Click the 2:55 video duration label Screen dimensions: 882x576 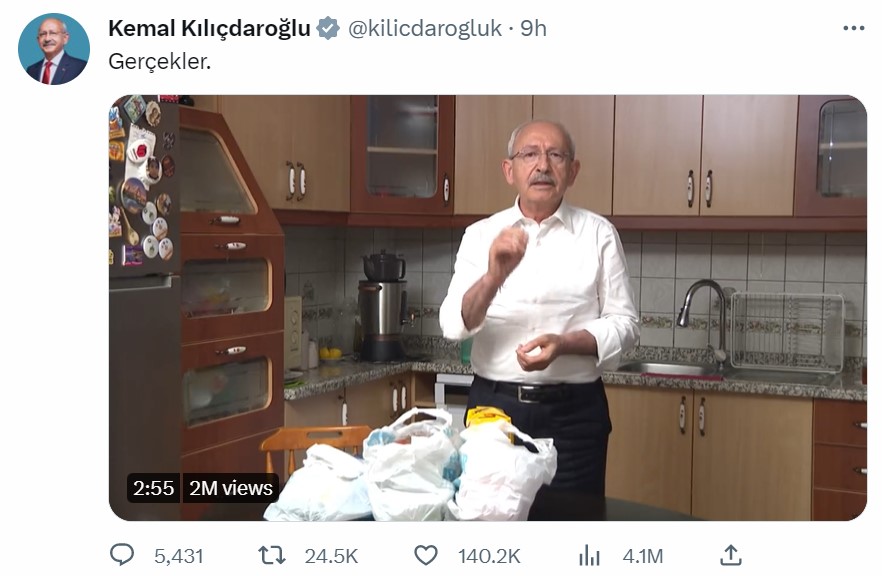pos(154,488)
